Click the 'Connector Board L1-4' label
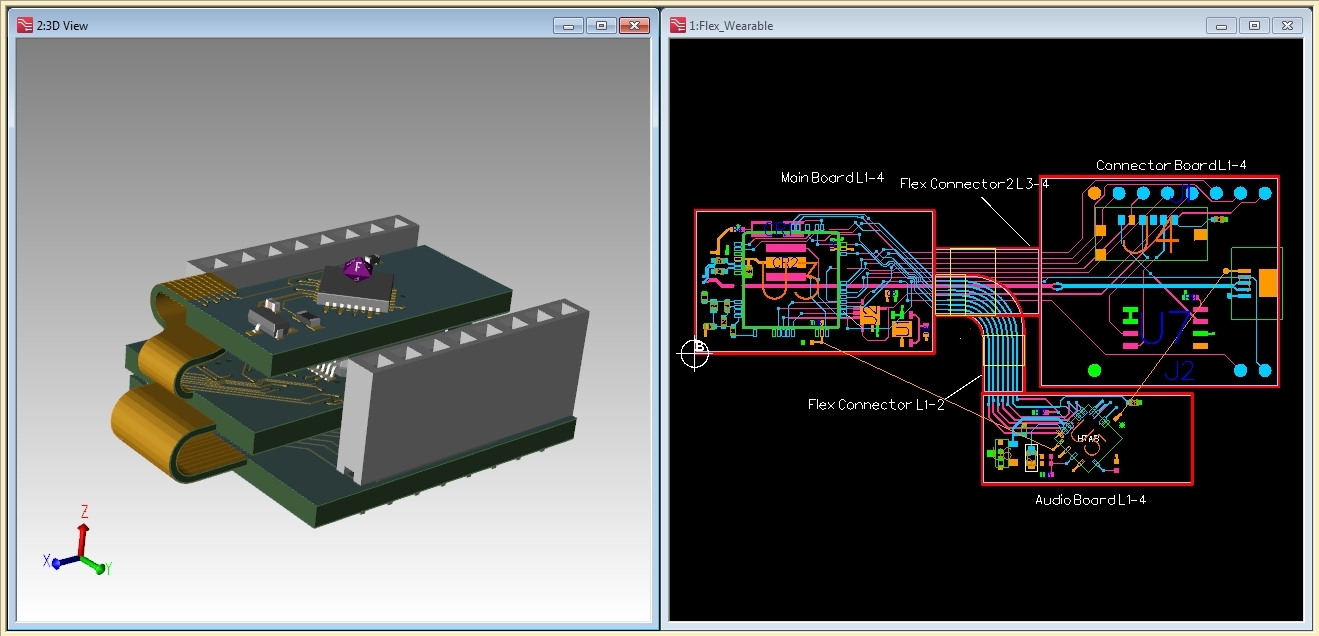 tap(1171, 165)
